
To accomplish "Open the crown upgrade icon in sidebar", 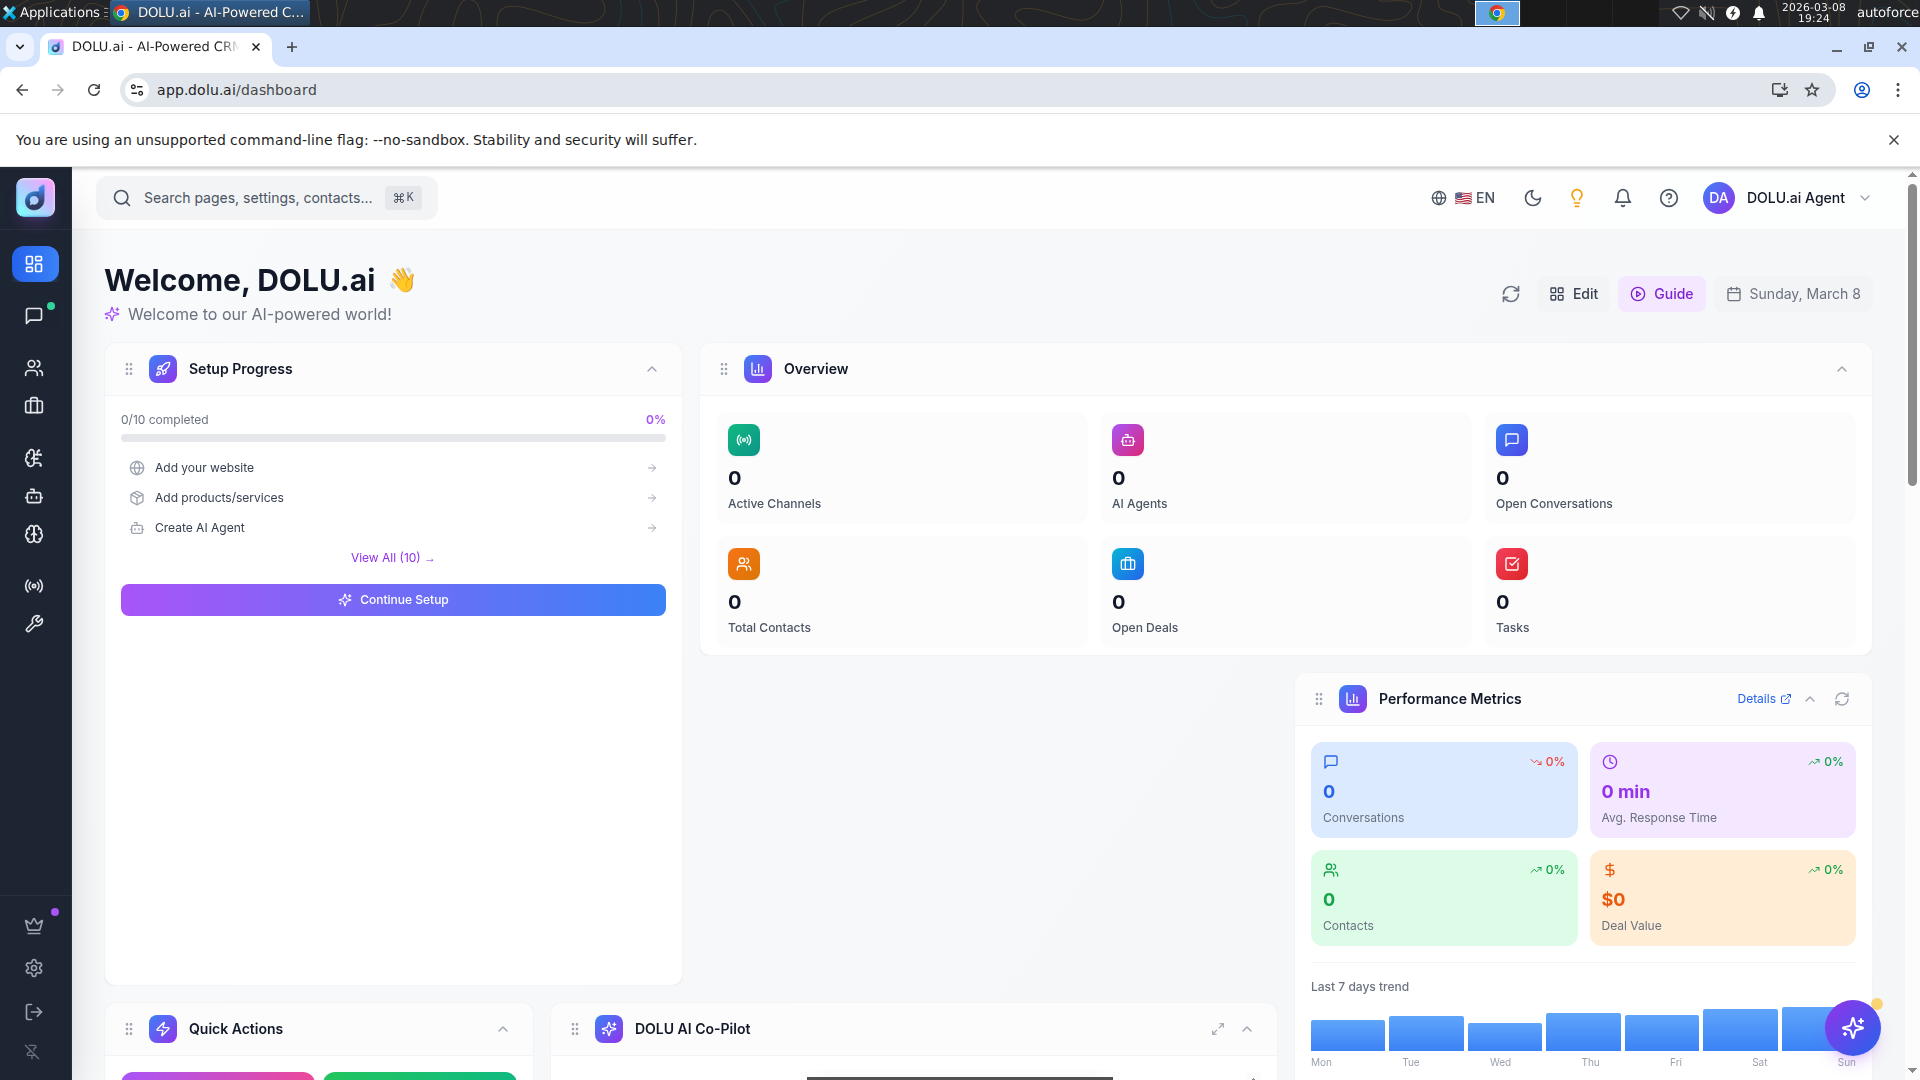I will click(x=34, y=926).
